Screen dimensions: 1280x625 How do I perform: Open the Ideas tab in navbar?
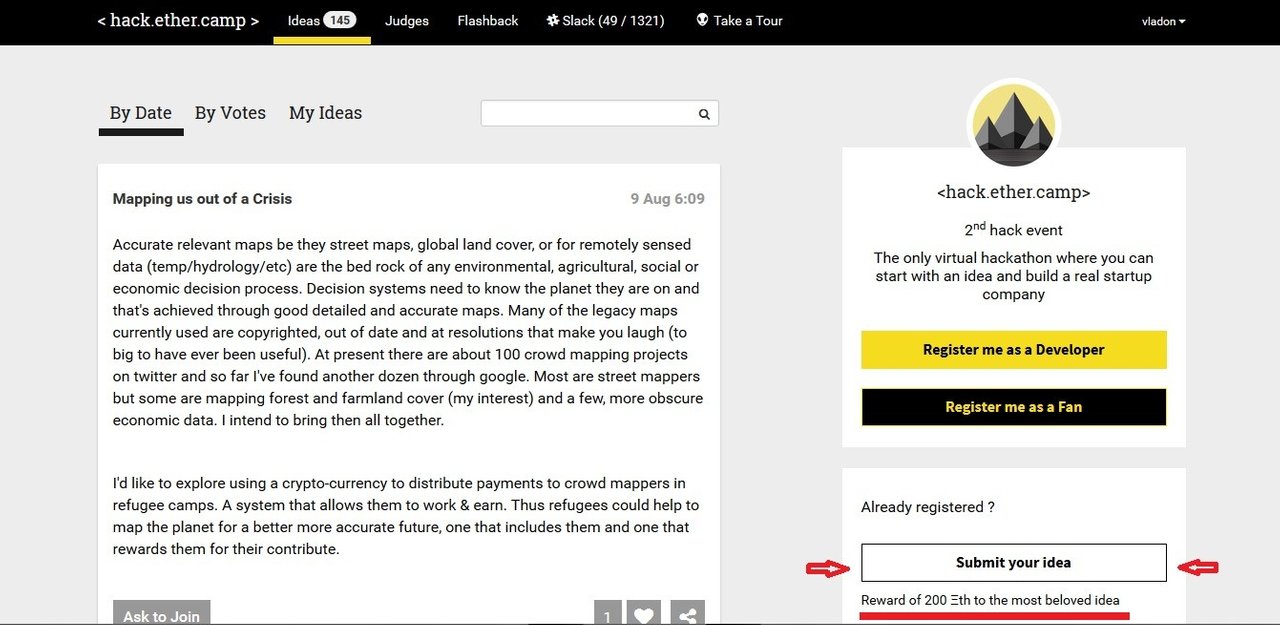pyautogui.click(x=303, y=21)
